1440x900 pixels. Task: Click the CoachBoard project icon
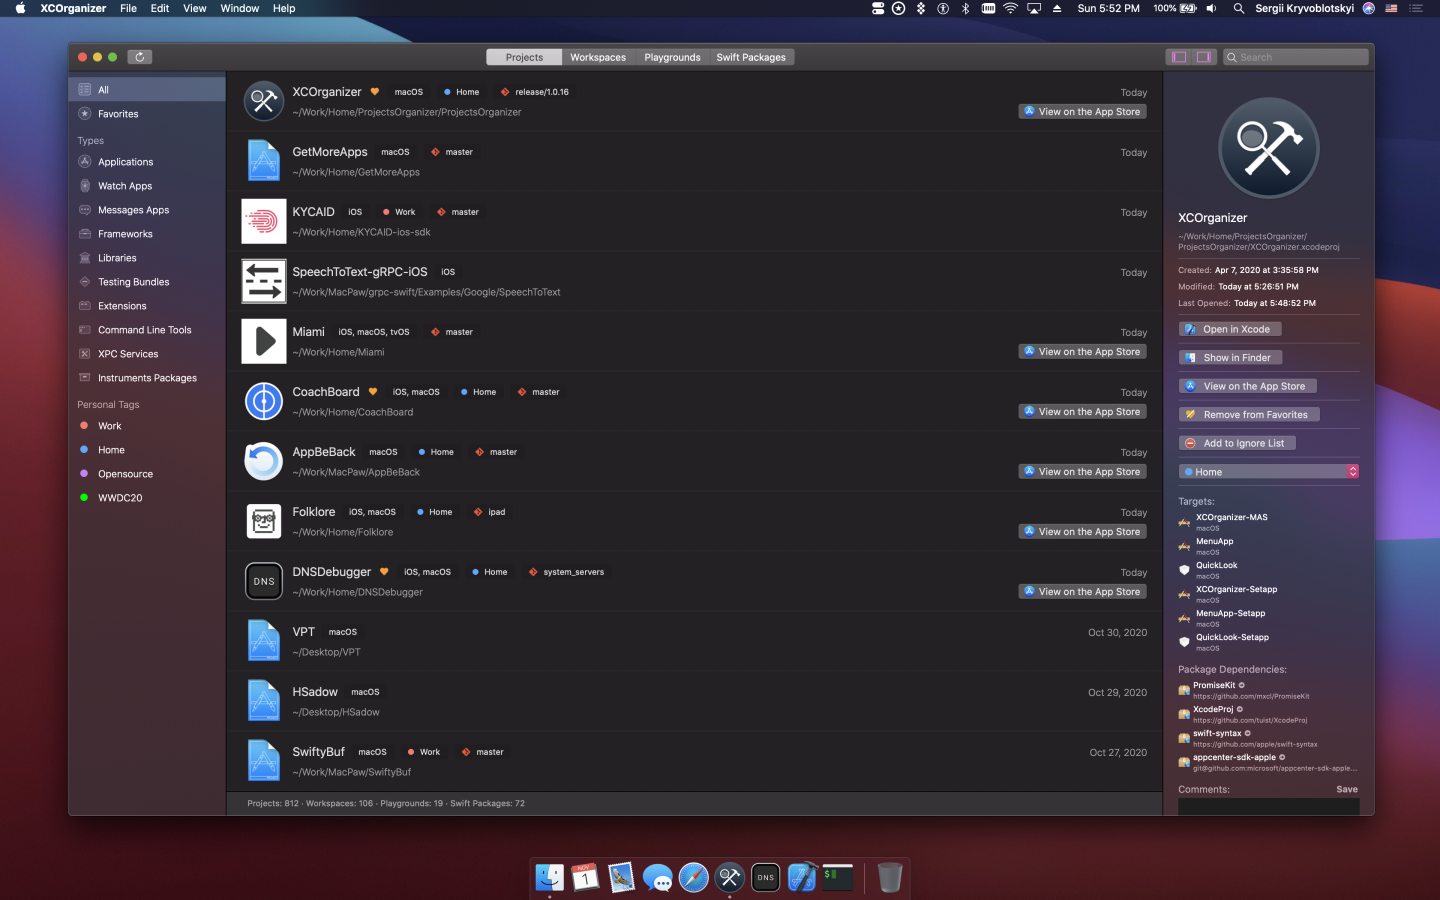click(264, 401)
